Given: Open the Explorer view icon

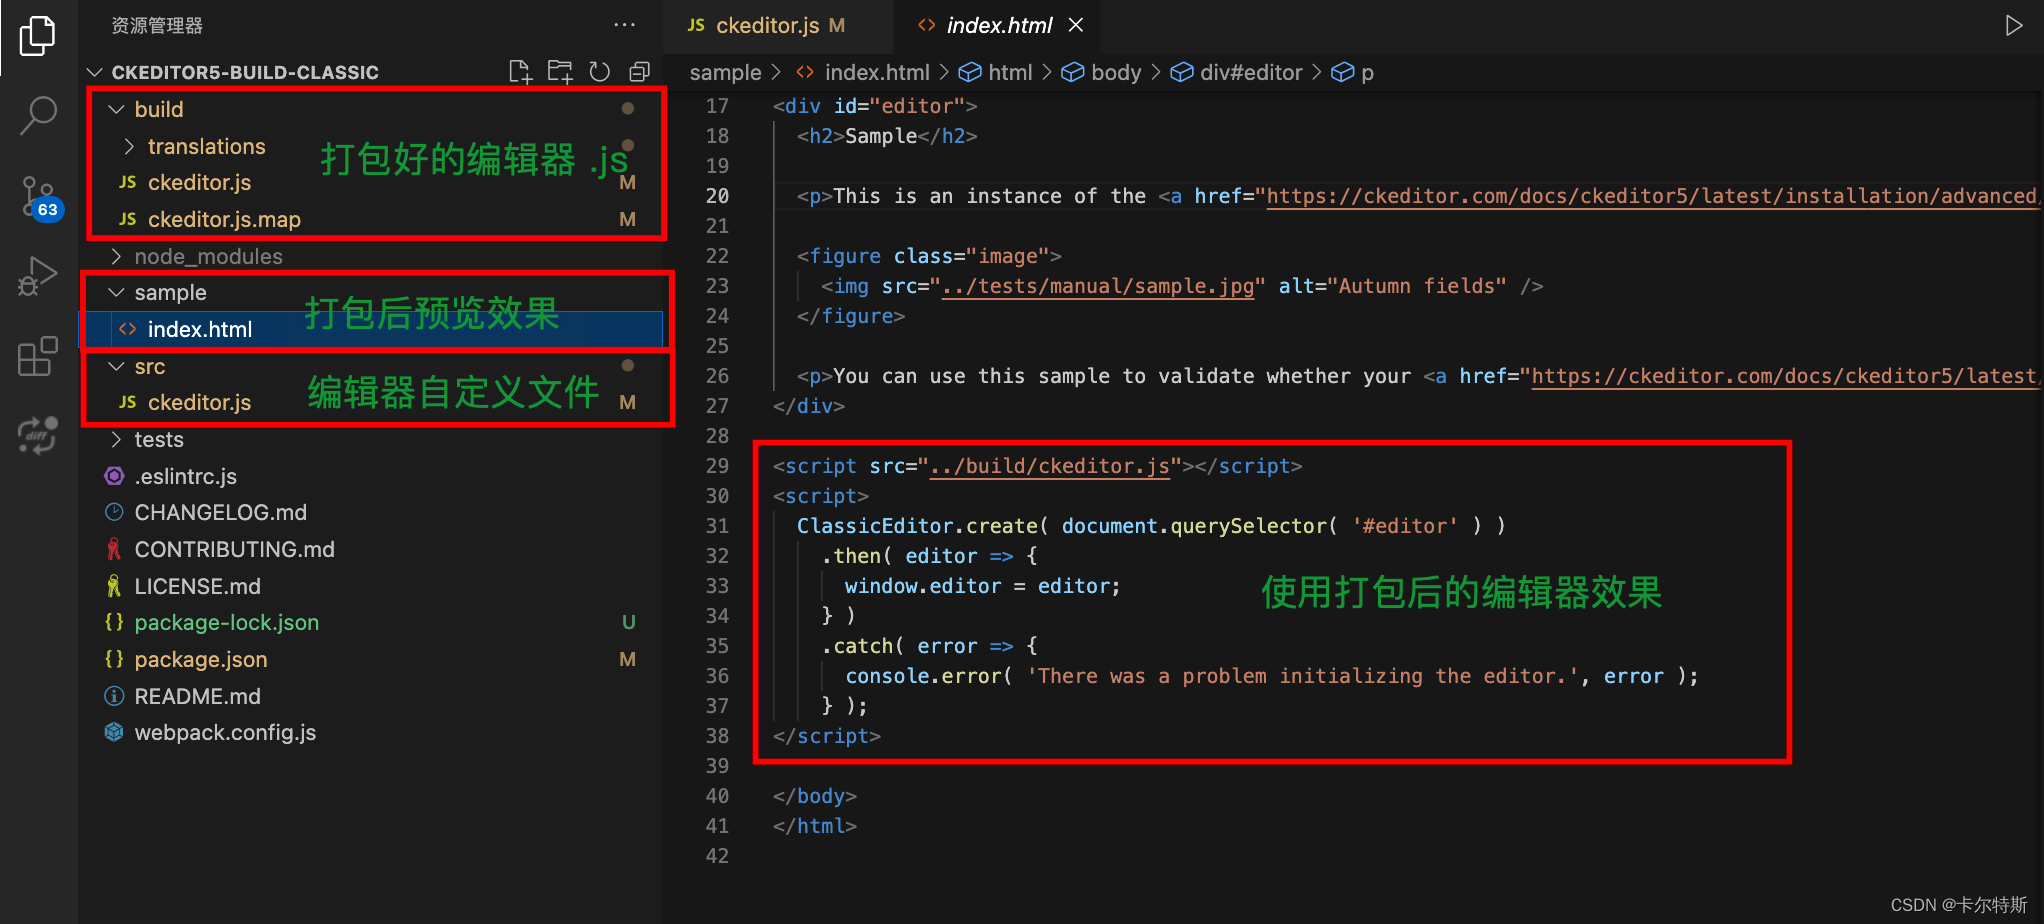Looking at the screenshot, I should [37, 35].
